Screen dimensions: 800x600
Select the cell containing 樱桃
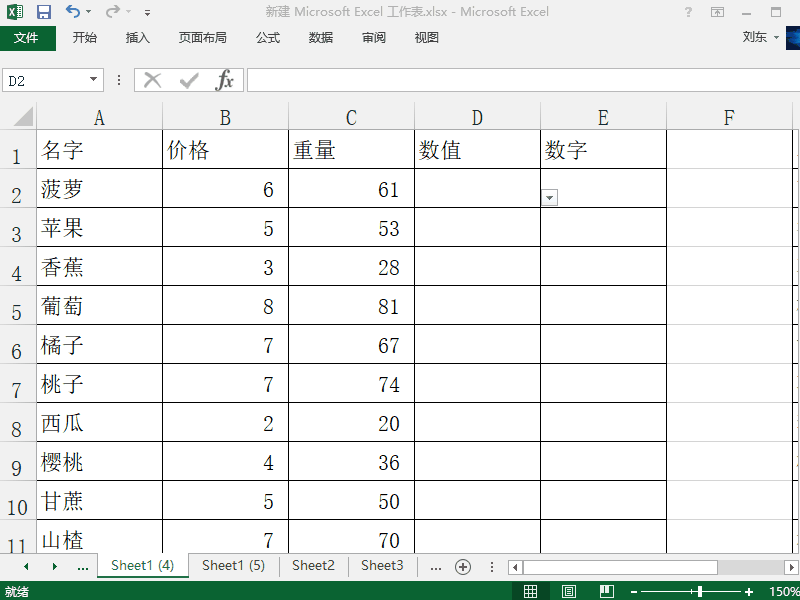point(99,461)
